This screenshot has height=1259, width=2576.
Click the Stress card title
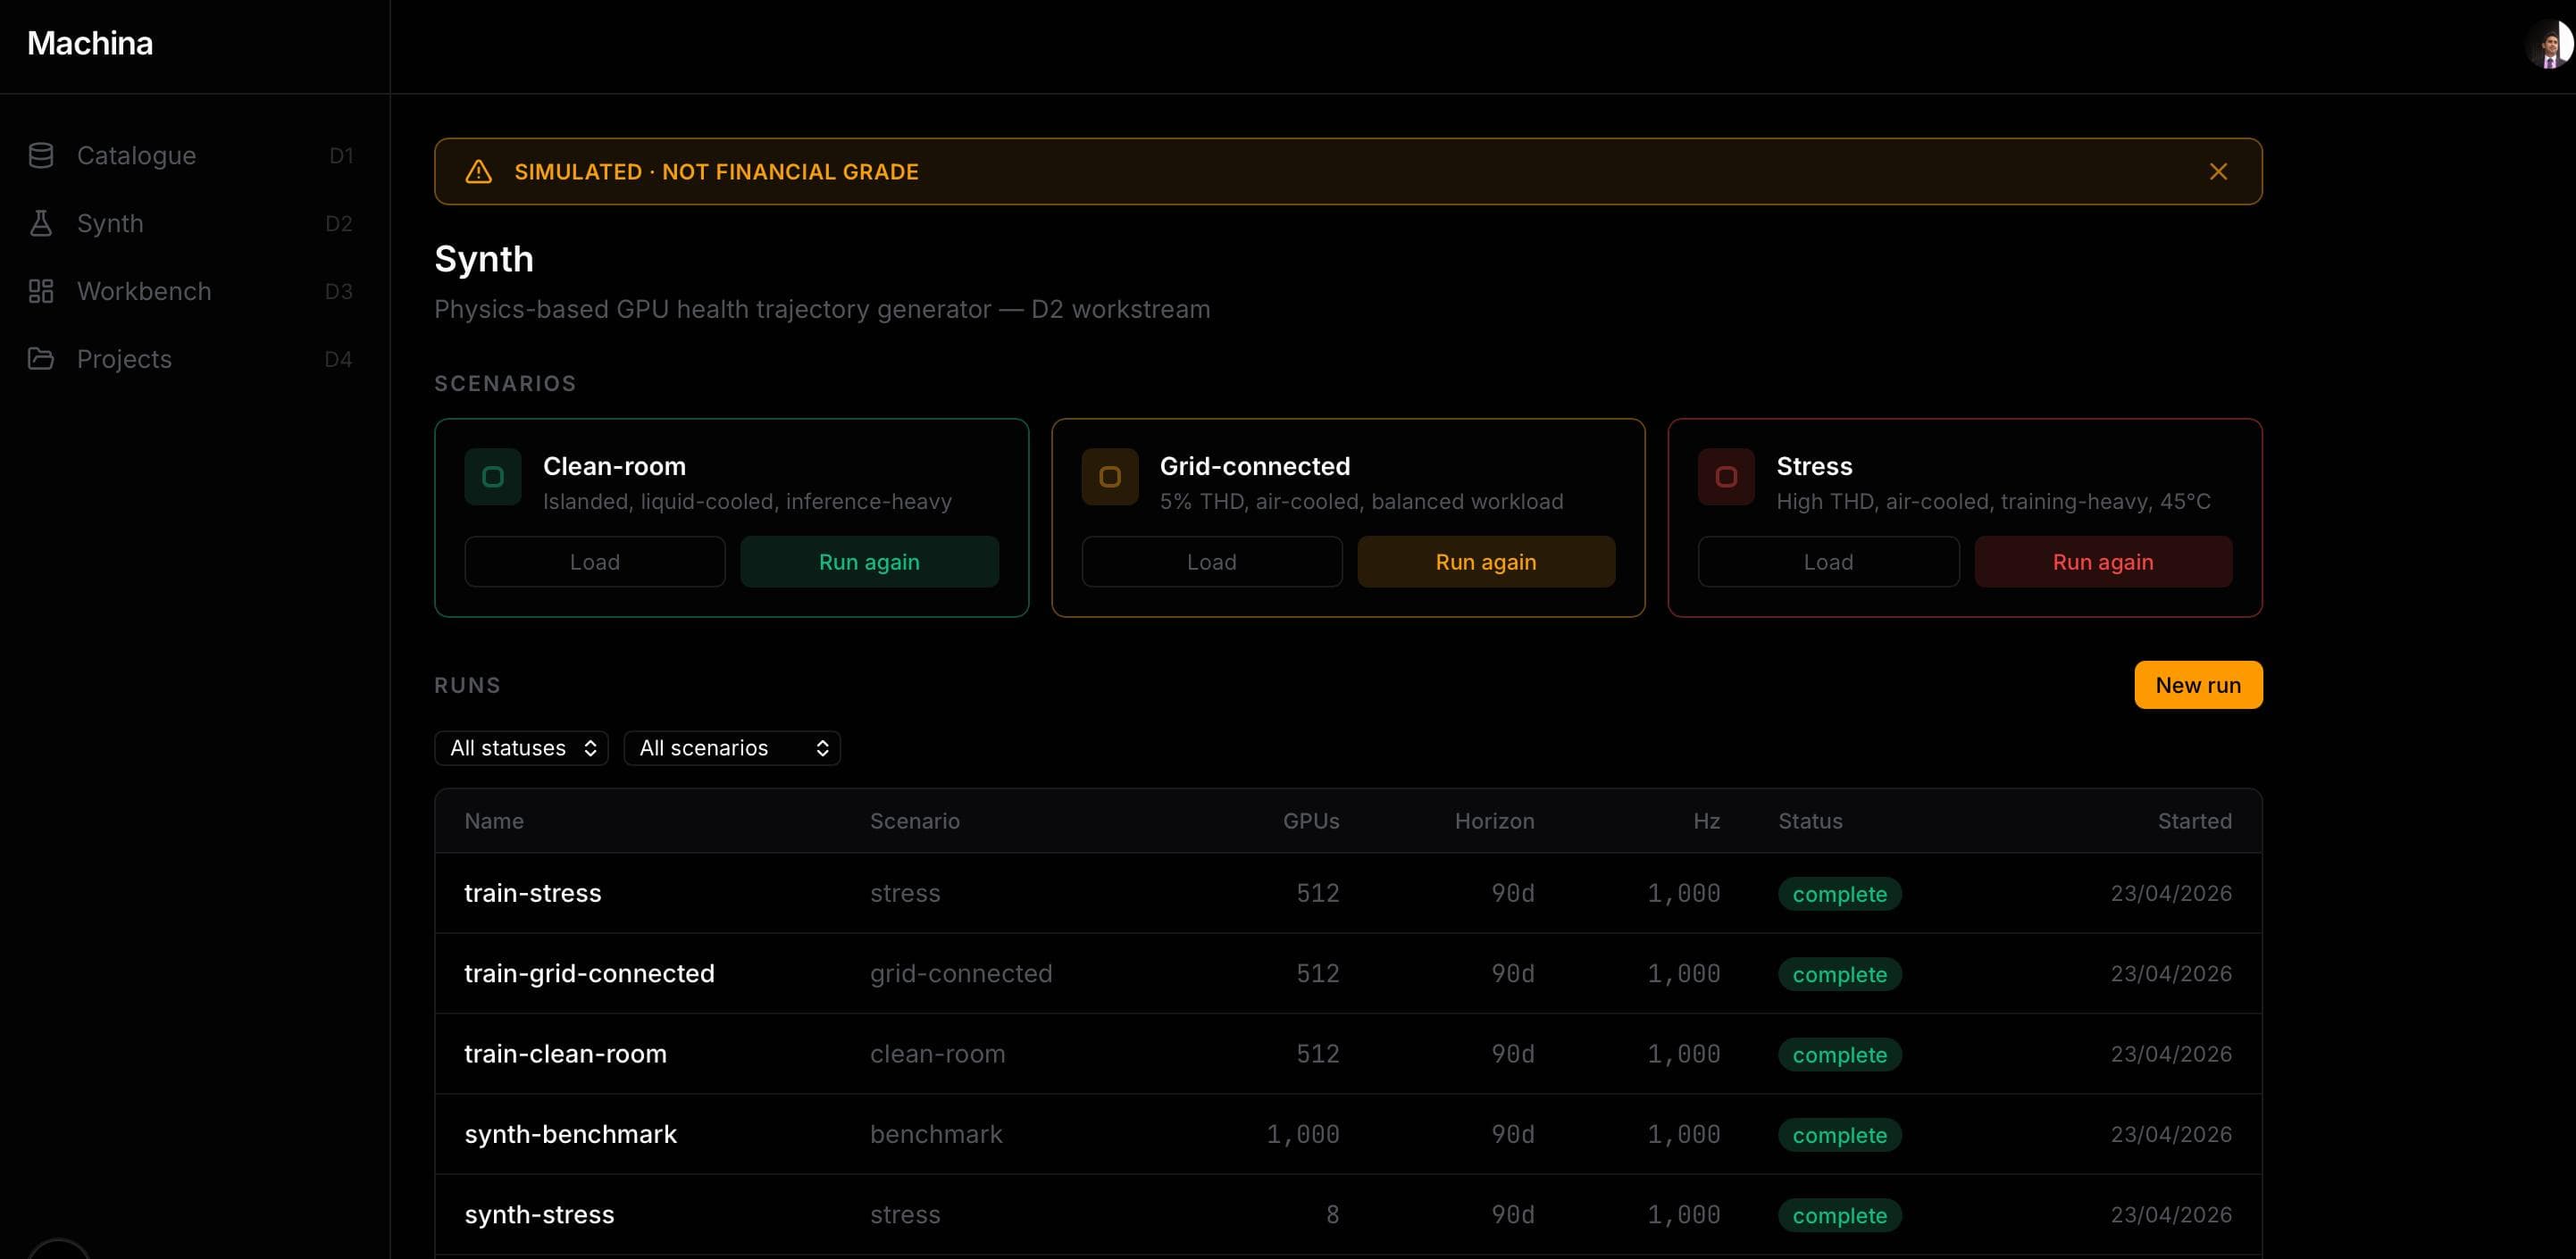click(1814, 466)
